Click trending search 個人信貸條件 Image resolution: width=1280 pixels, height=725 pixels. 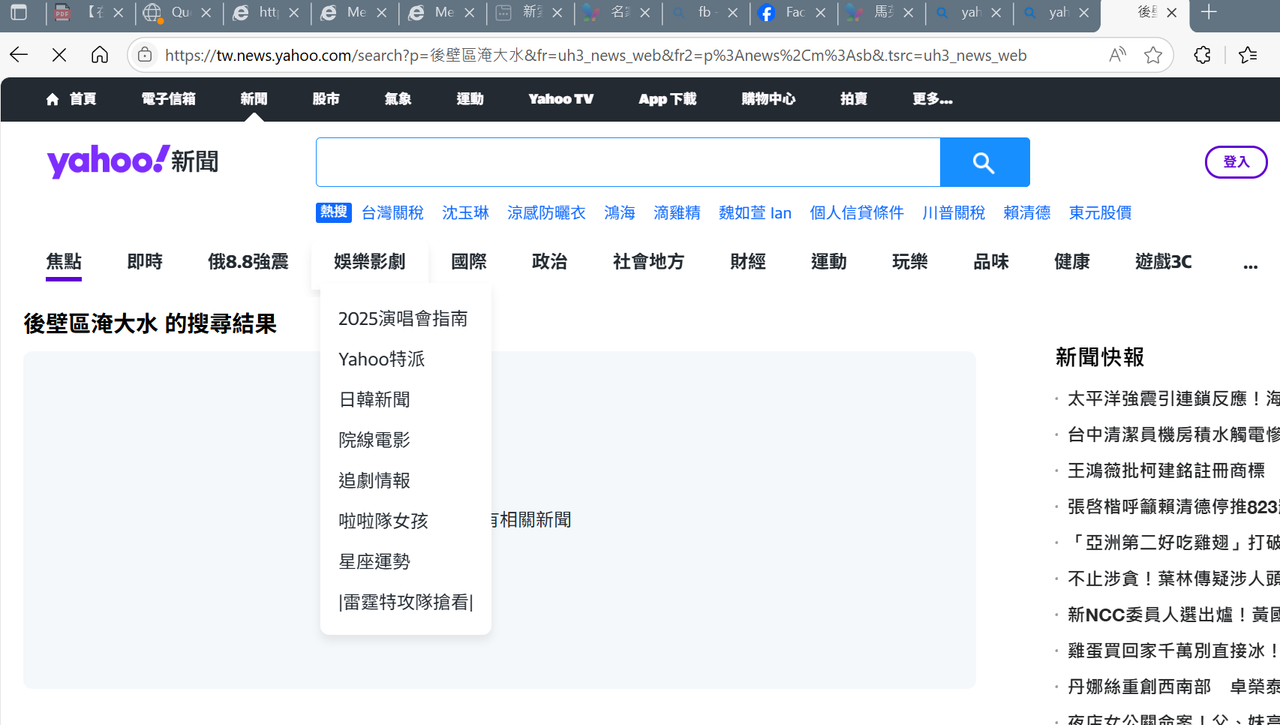click(x=857, y=213)
